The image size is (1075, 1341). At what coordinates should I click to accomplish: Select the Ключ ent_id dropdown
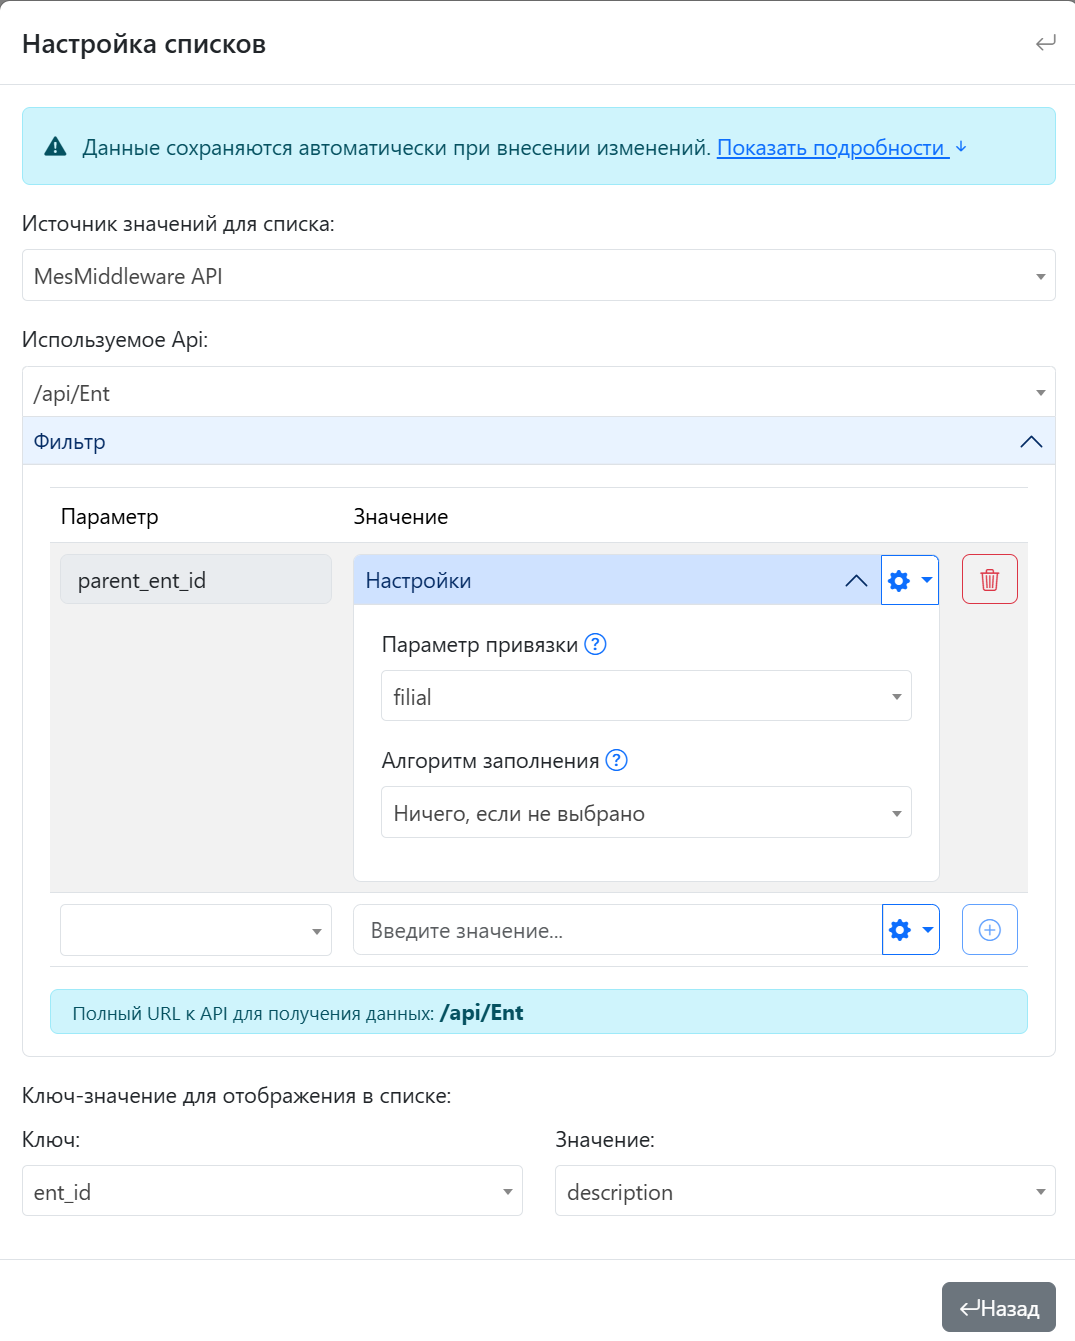(272, 1191)
